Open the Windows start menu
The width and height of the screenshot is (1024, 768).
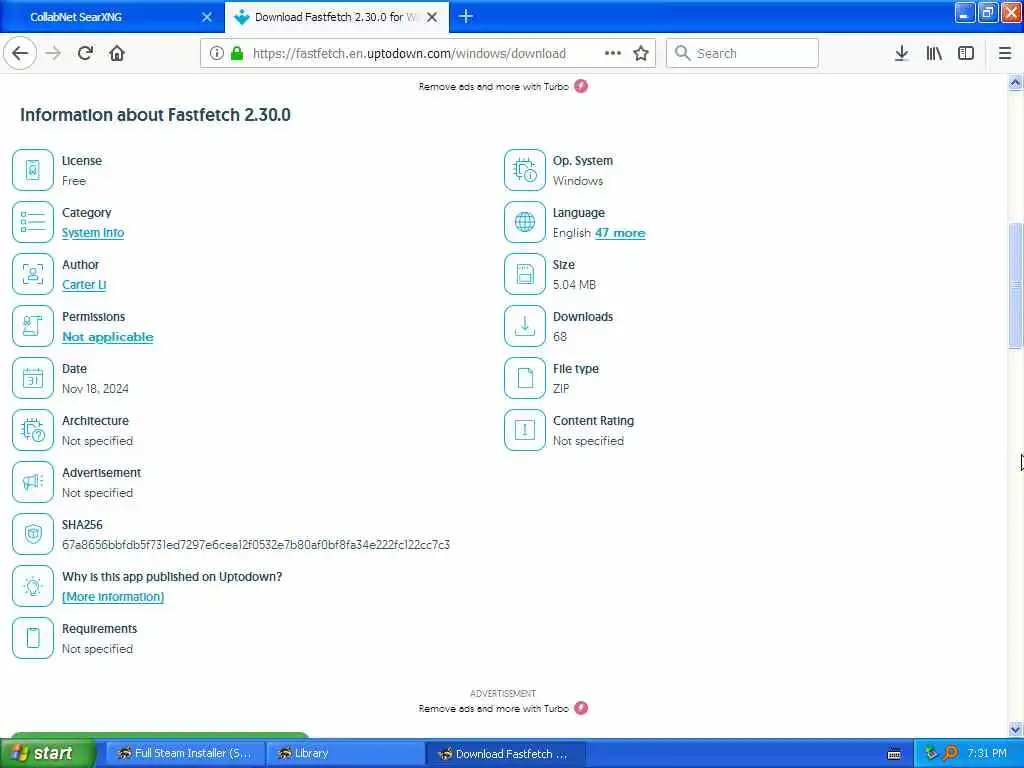(x=46, y=753)
